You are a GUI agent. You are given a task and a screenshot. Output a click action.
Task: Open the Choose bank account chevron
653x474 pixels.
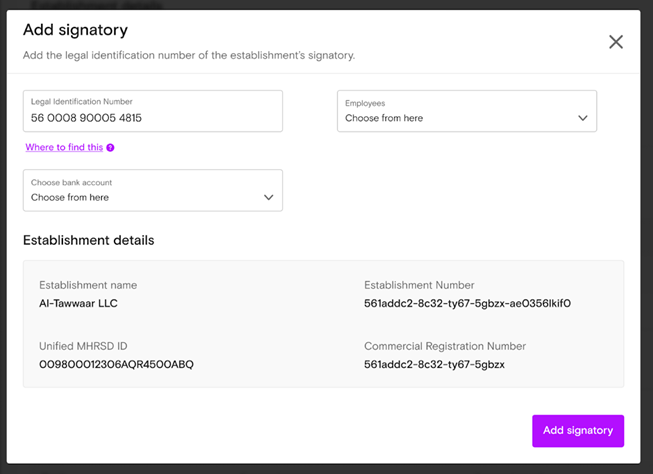269,197
